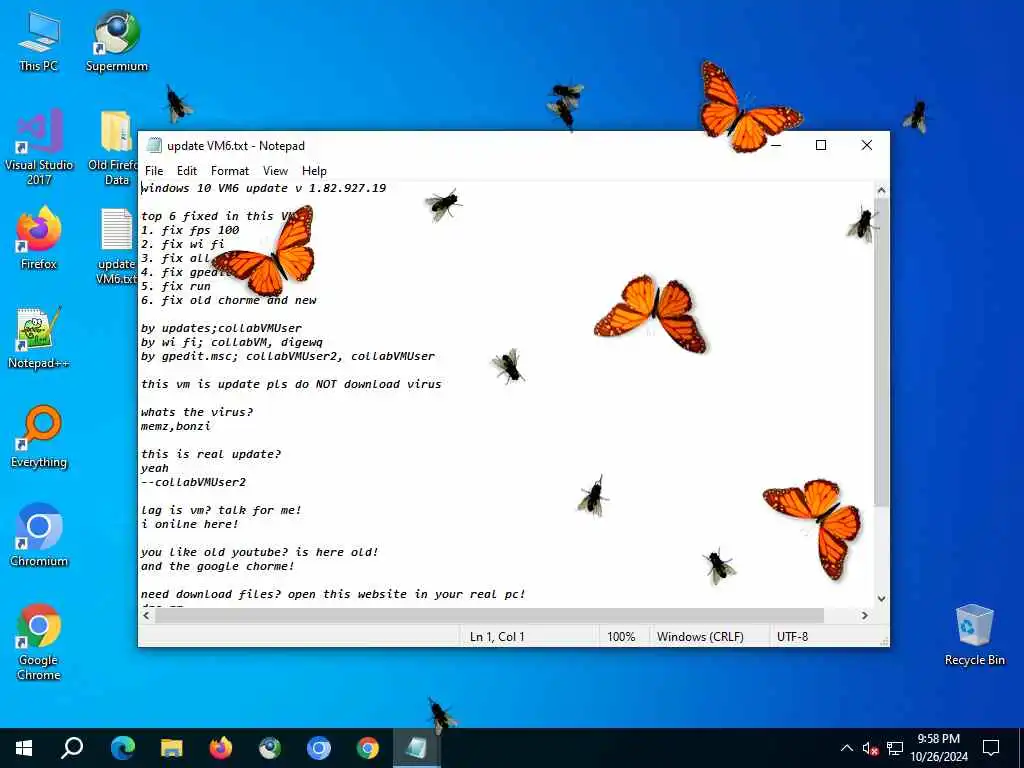The height and width of the screenshot is (768, 1024).
Task: Click the line 'this is real update?'
Action: point(211,454)
